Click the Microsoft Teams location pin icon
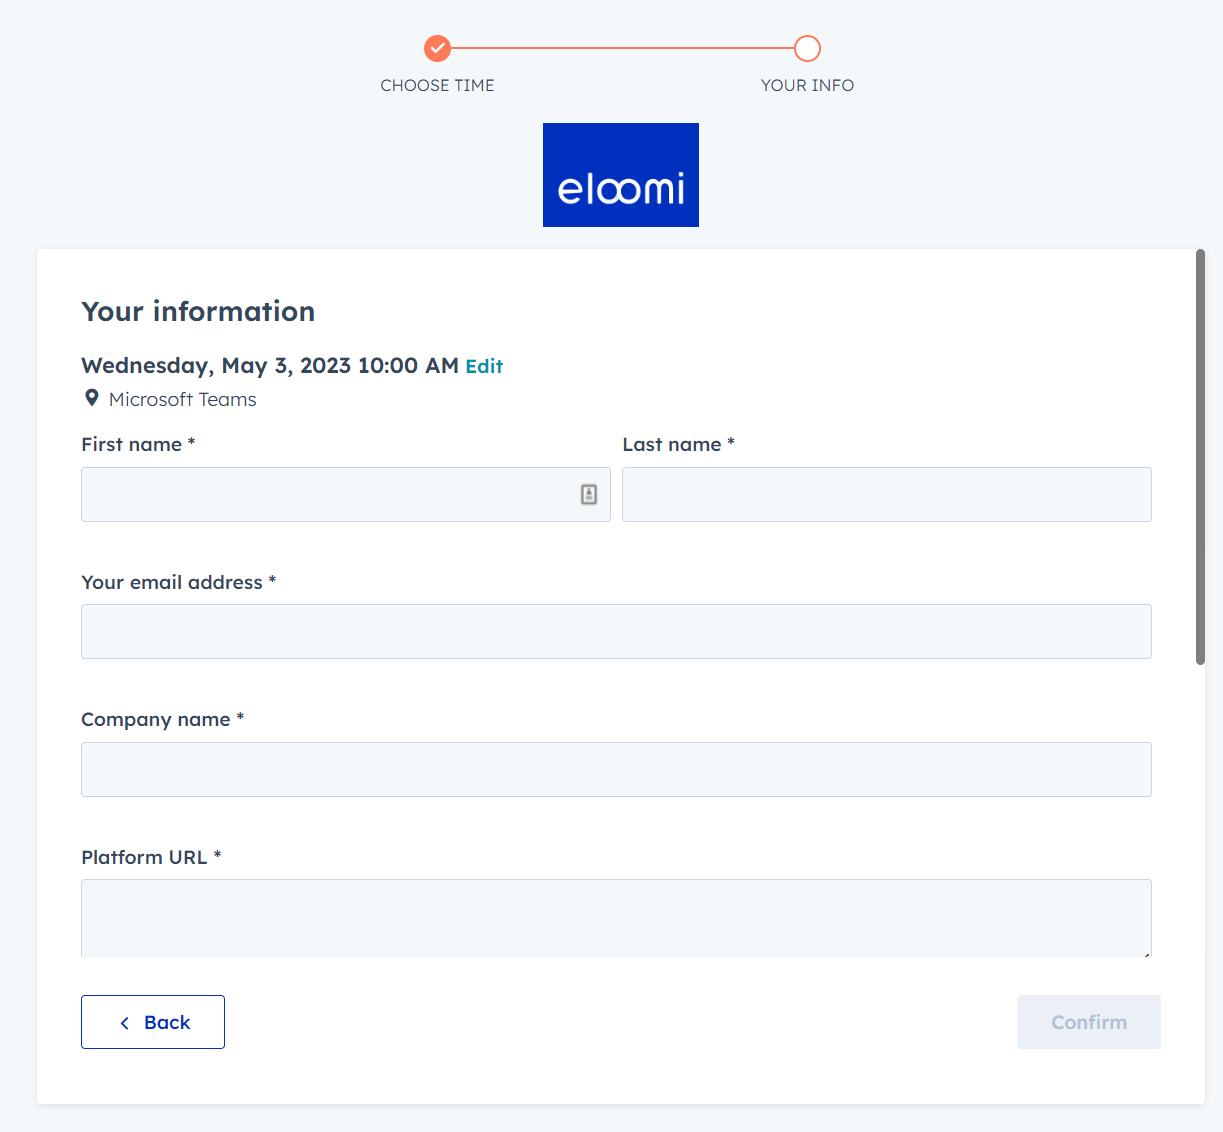Viewport: 1223px width, 1132px height. 91,398
